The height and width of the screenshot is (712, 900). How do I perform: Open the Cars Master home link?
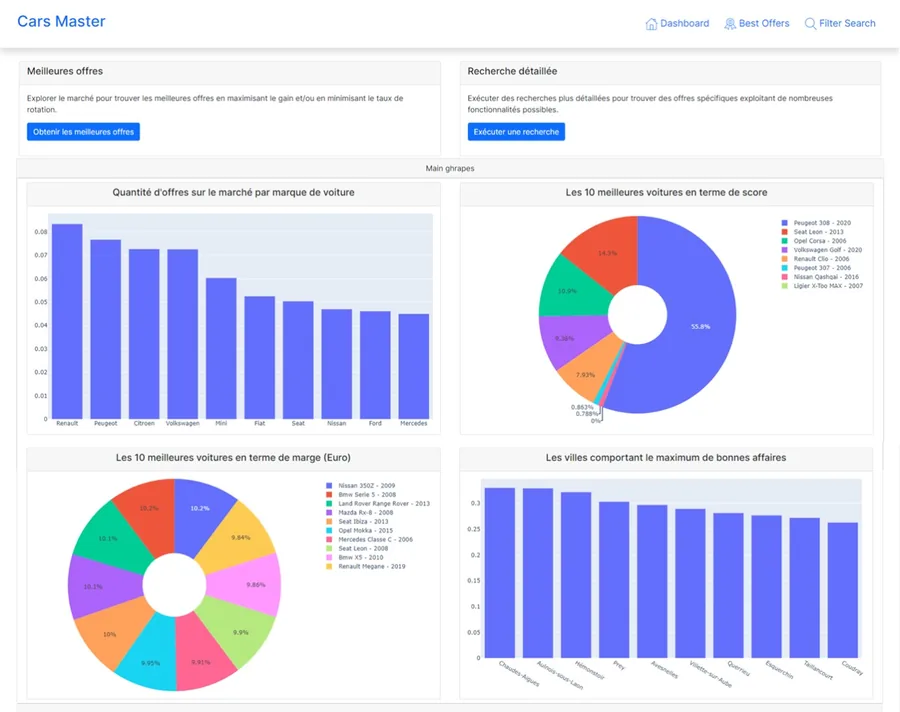point(61,21)
